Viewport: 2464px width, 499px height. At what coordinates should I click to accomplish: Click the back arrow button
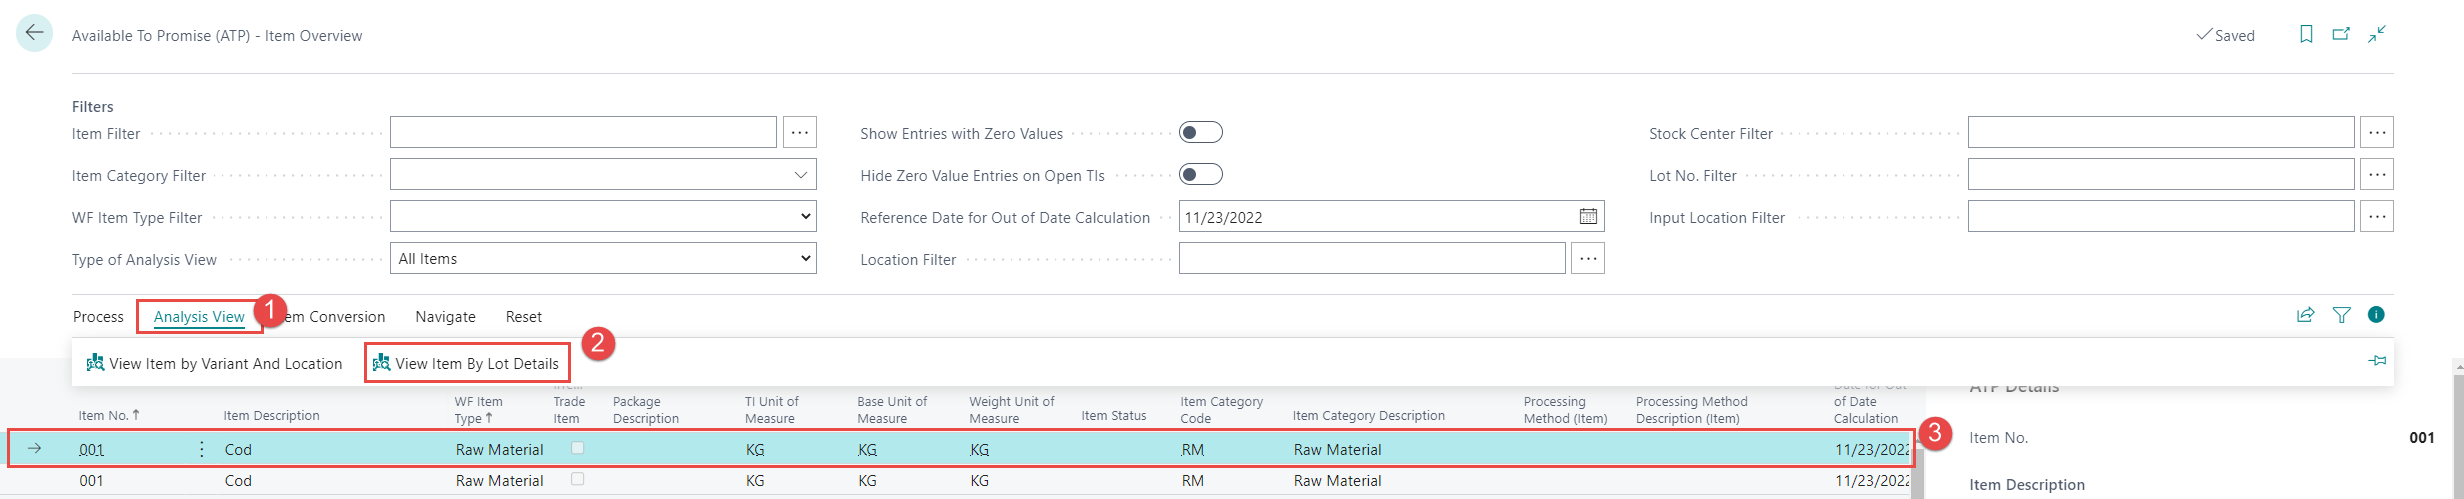(x=34, y=33)
